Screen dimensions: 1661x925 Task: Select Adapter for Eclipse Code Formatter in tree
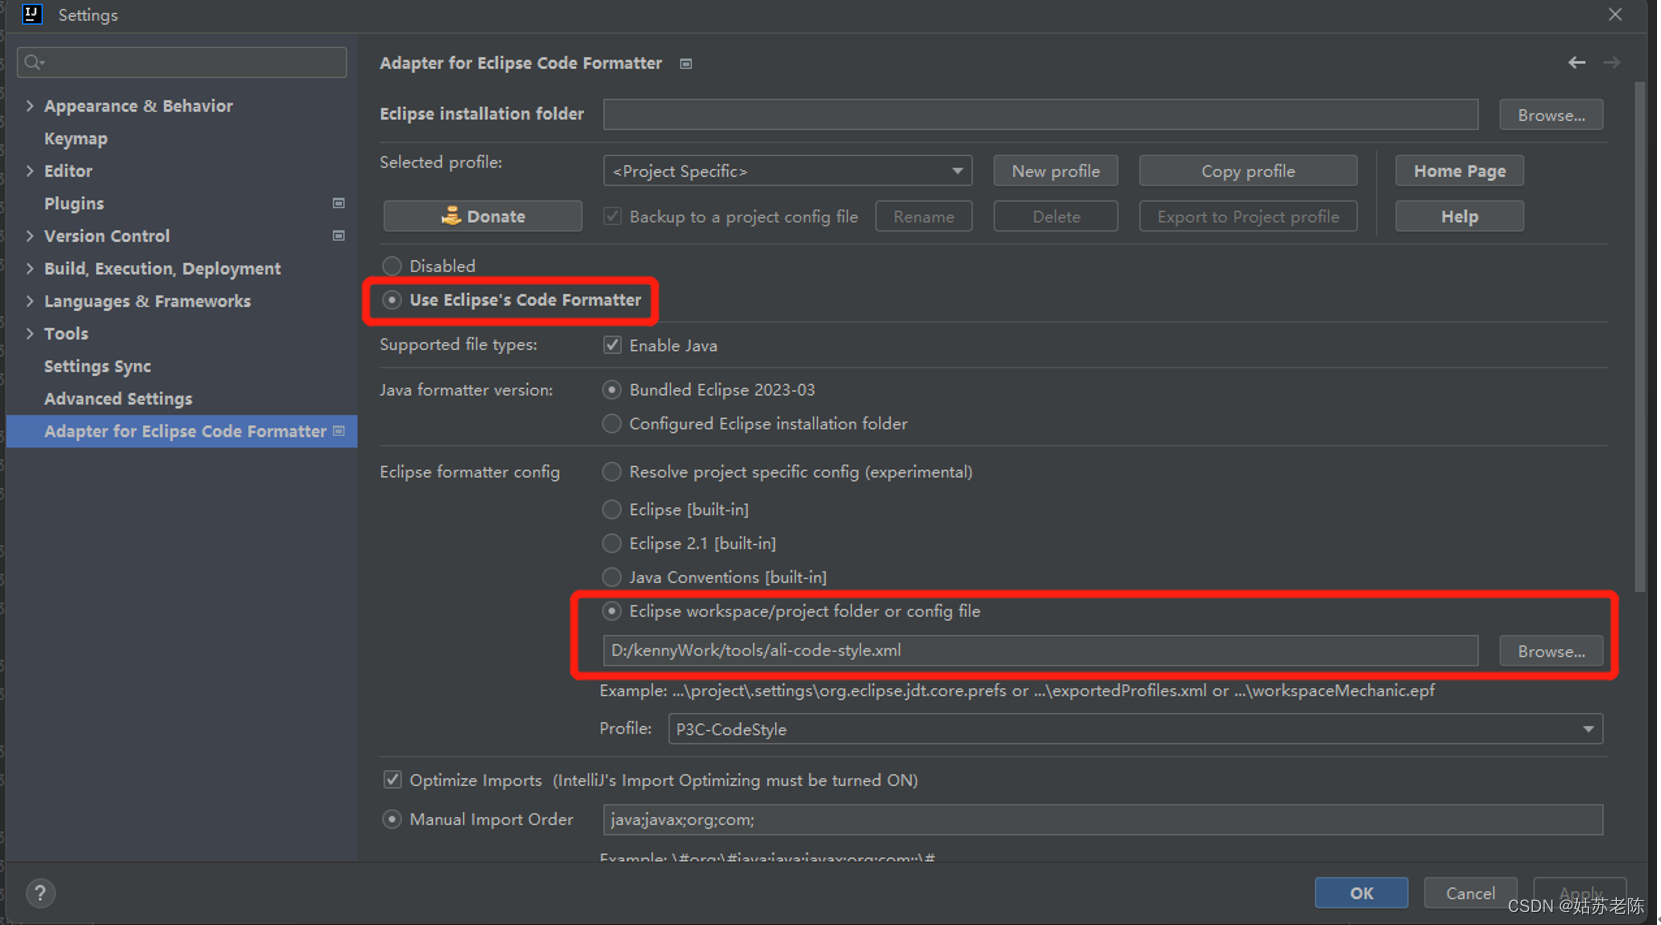pyautogui.click(x=181, y=431)
